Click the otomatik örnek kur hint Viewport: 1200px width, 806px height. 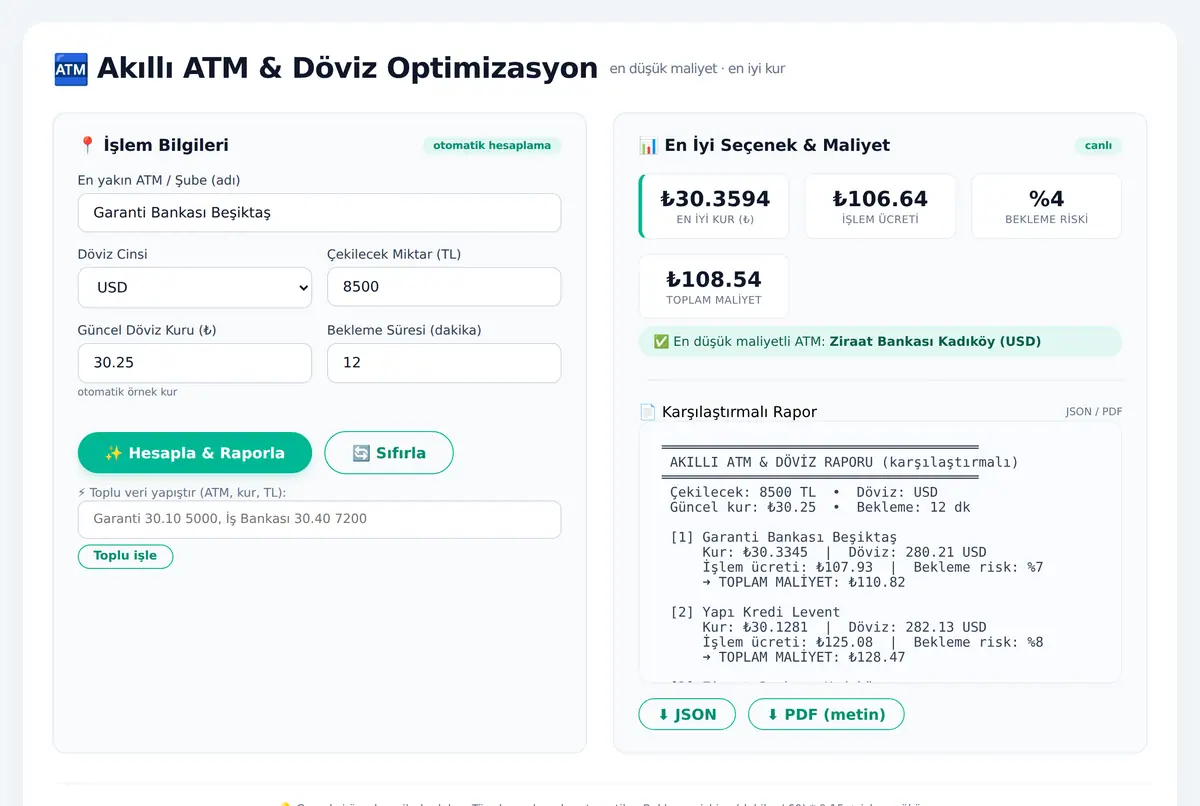point(127,392)
